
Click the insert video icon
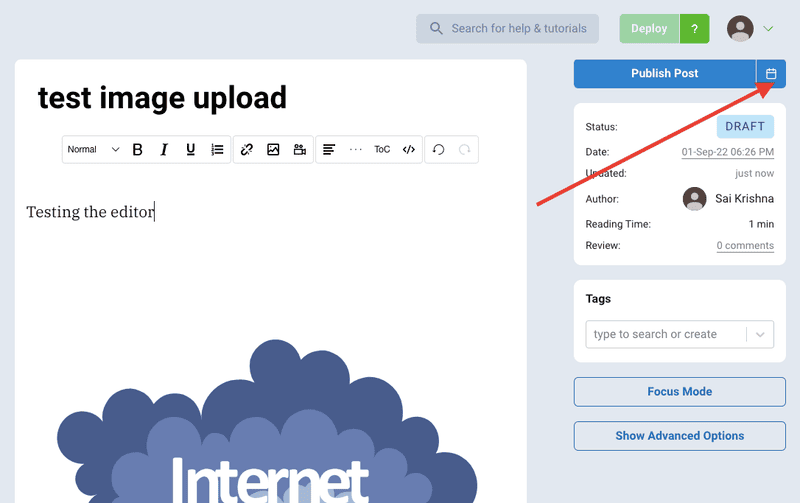[299, 150]
